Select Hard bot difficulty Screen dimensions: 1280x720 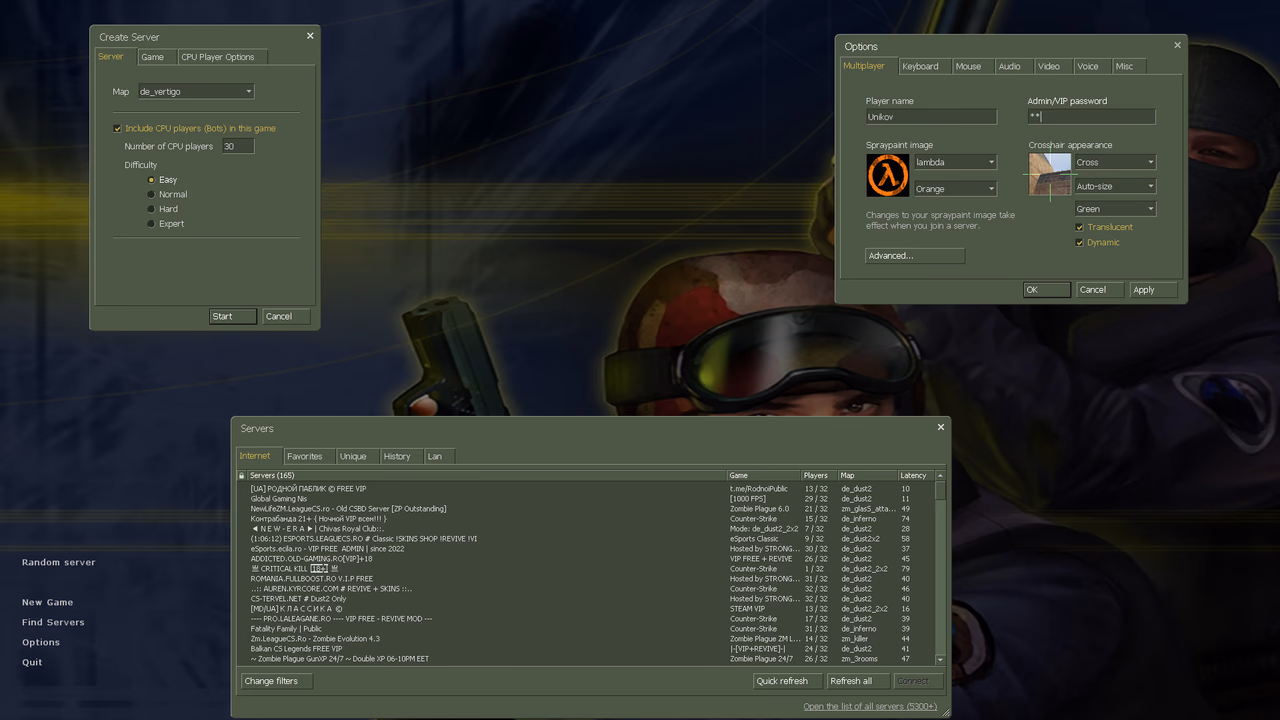(151, 209)
